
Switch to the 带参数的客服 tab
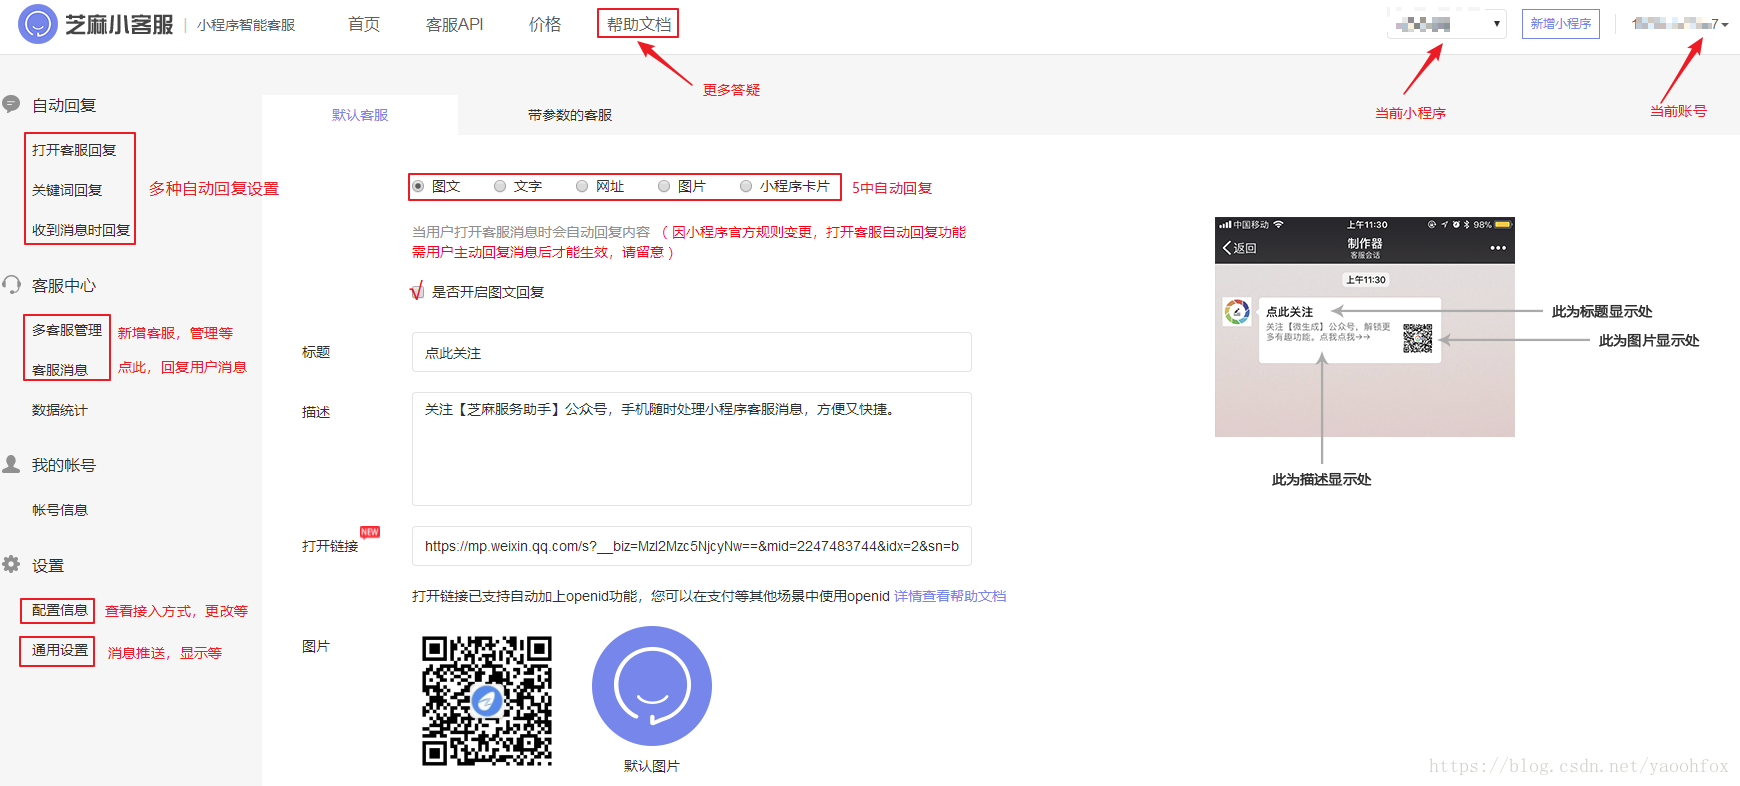(570, 115)
